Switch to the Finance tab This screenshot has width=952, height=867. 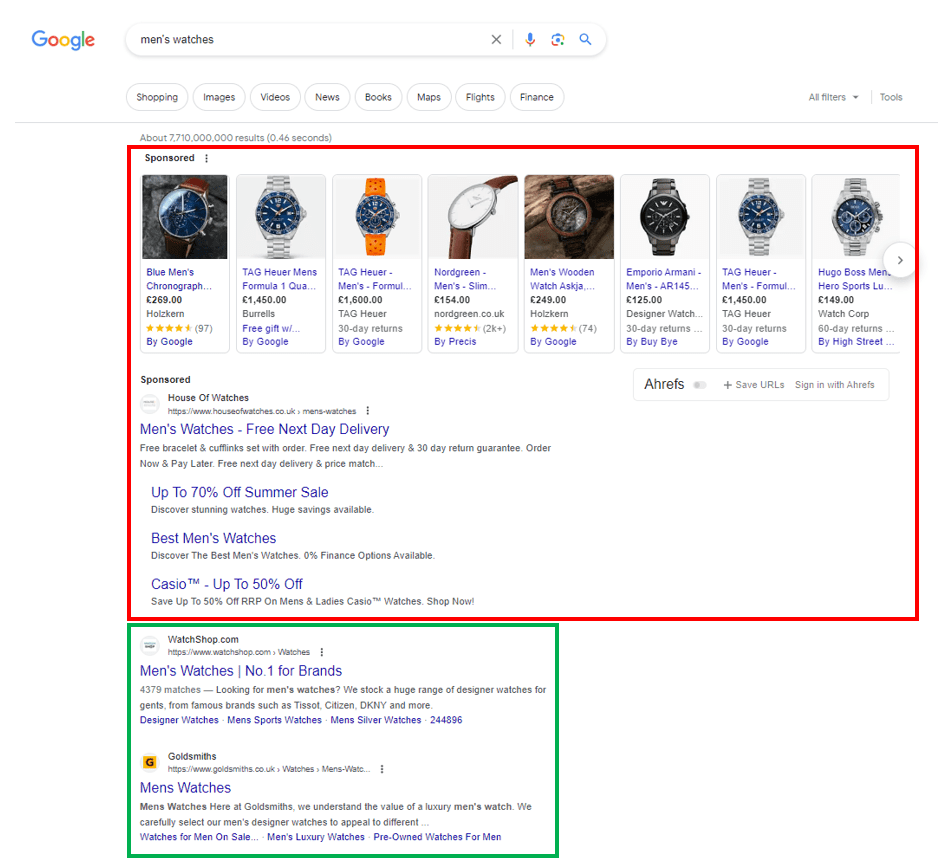(537, 97)
